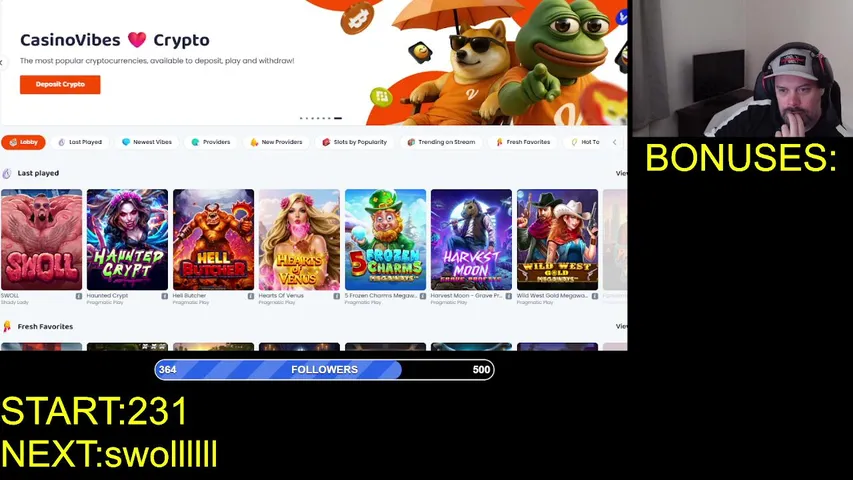Viewport: 853px width, 480px height.
Task: Open info icon beside SWOLL title
Action: click(x=79, y=296)
